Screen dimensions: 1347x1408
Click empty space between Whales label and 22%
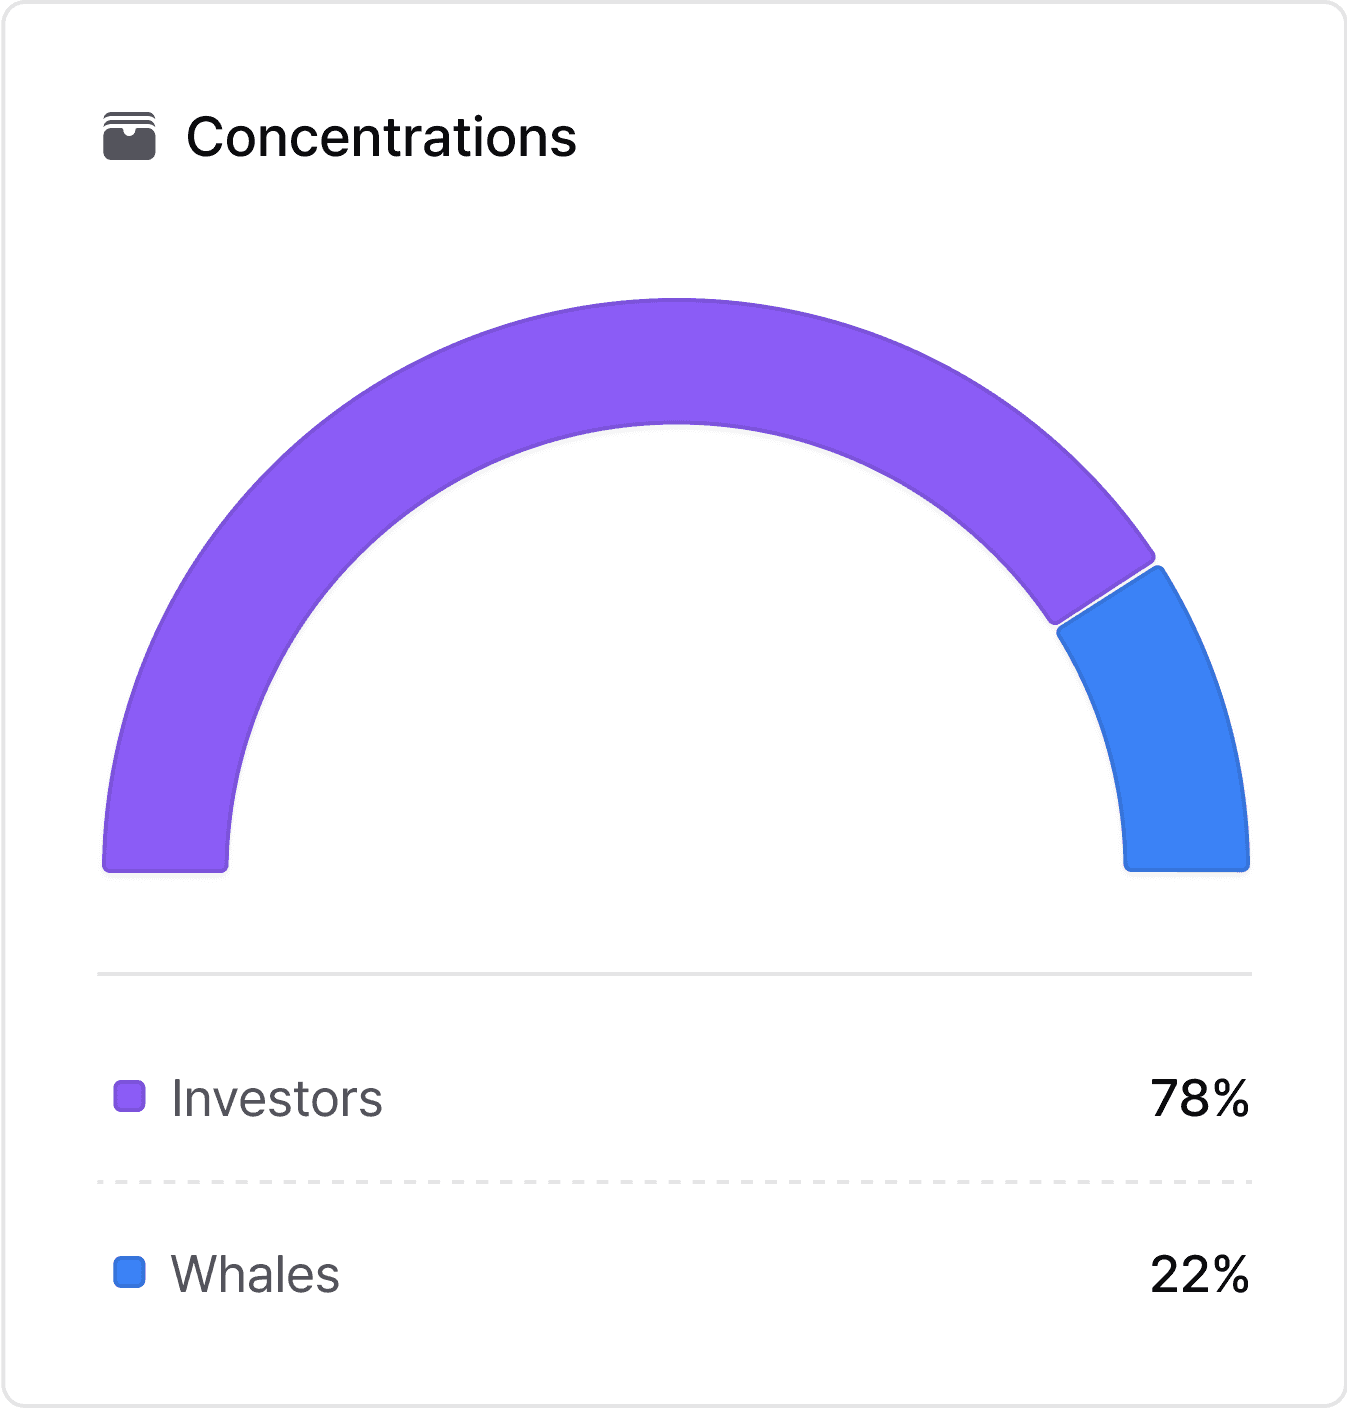coord(745,1275)
